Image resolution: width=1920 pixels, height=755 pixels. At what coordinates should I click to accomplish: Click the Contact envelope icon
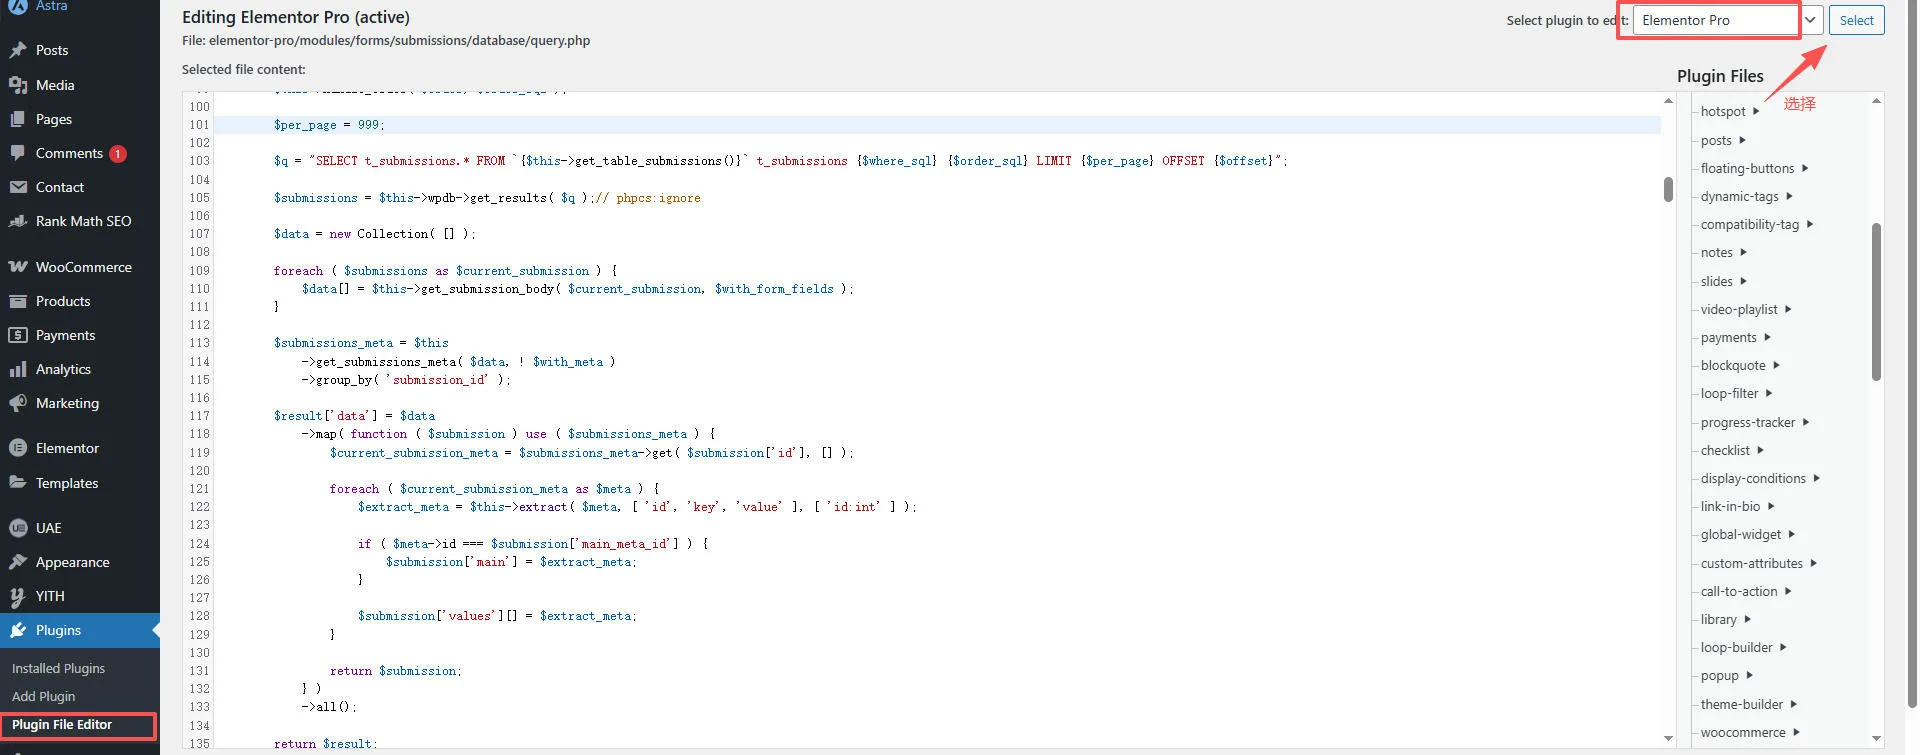tap(18, 187)
